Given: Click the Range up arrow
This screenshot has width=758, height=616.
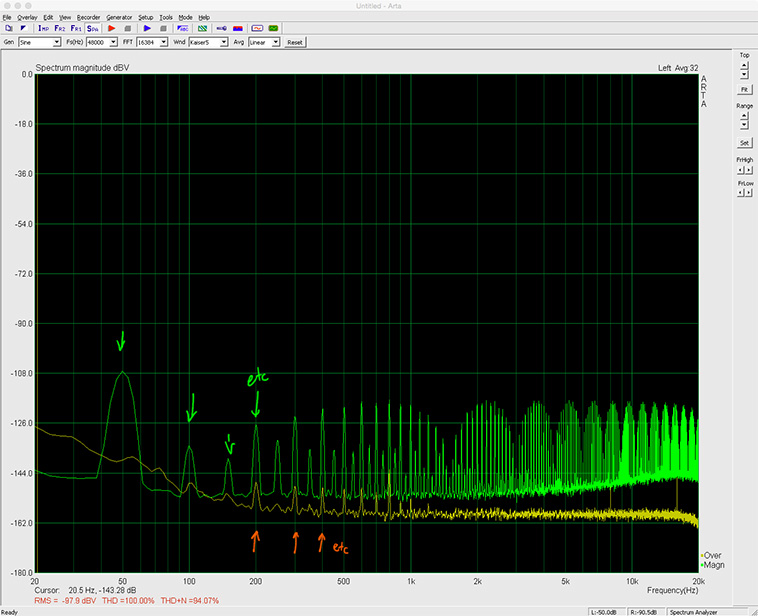Looking at the screenshot, I should pyautogui.click(x=744, y=116).
